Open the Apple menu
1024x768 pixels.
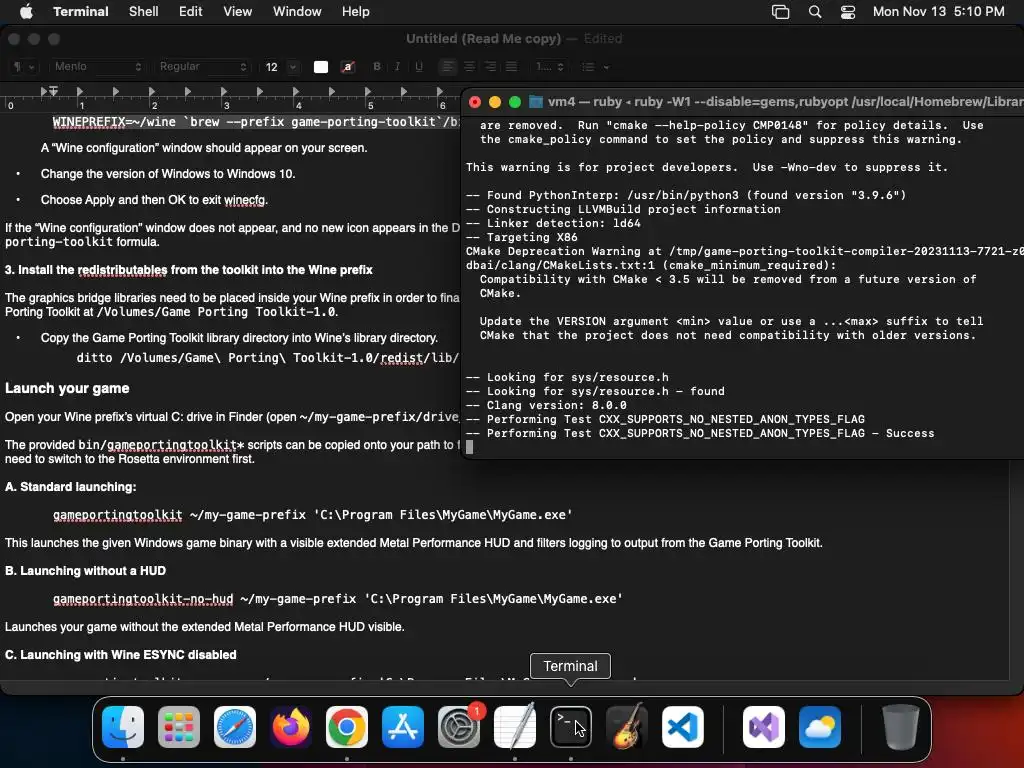pos(26,11)
